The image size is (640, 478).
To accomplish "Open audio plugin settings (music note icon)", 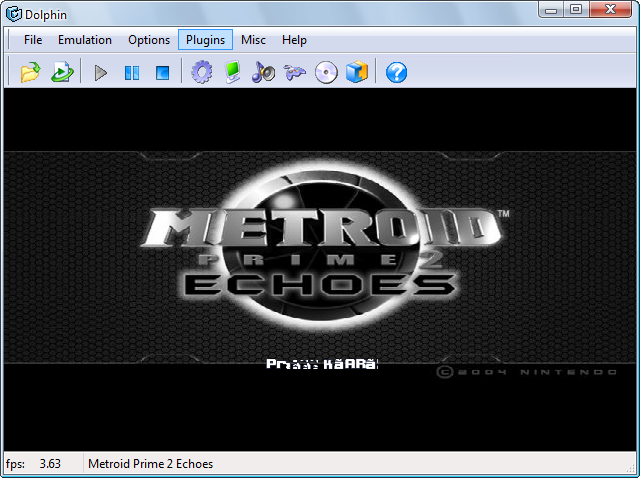I will [263, 72].
